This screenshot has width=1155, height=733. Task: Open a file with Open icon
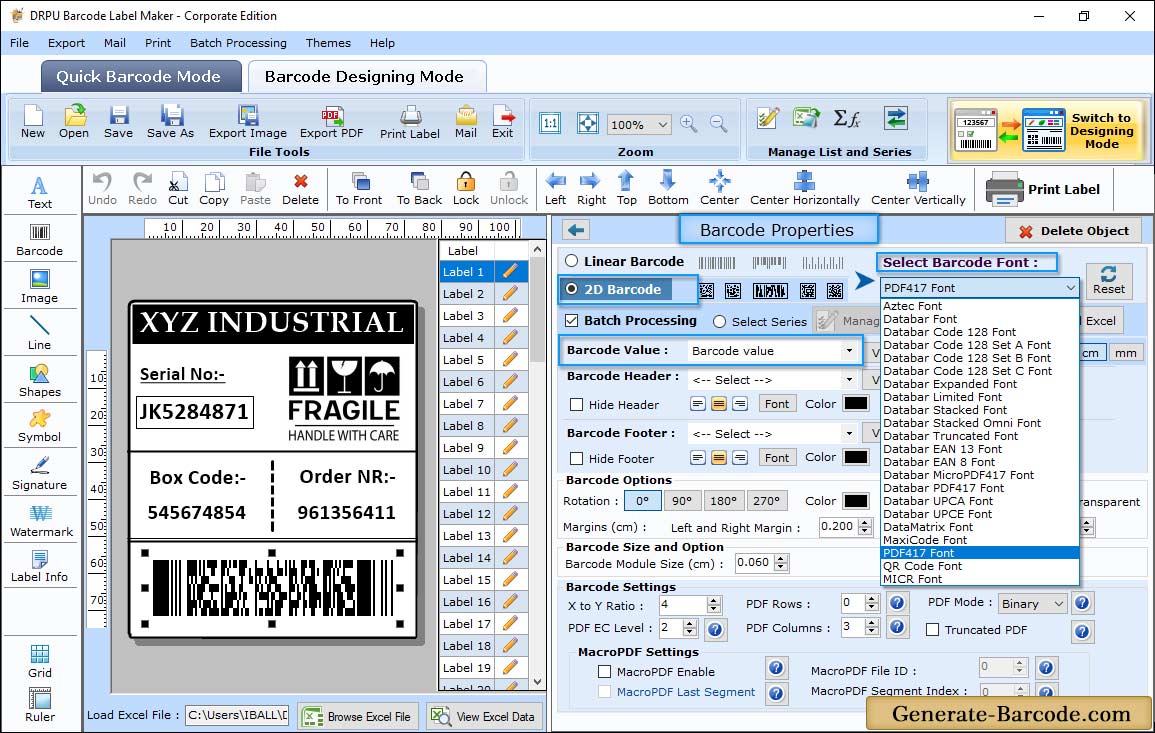coord(74,122)
